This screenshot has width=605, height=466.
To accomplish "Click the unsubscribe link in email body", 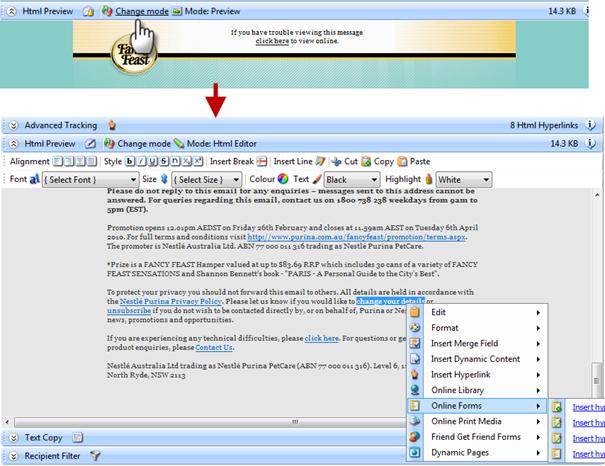I will tap(129, 311).
